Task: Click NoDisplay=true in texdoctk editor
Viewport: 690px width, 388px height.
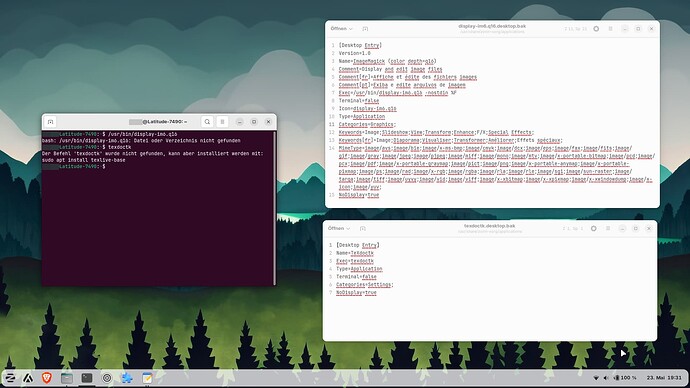Action: [356, 293]
